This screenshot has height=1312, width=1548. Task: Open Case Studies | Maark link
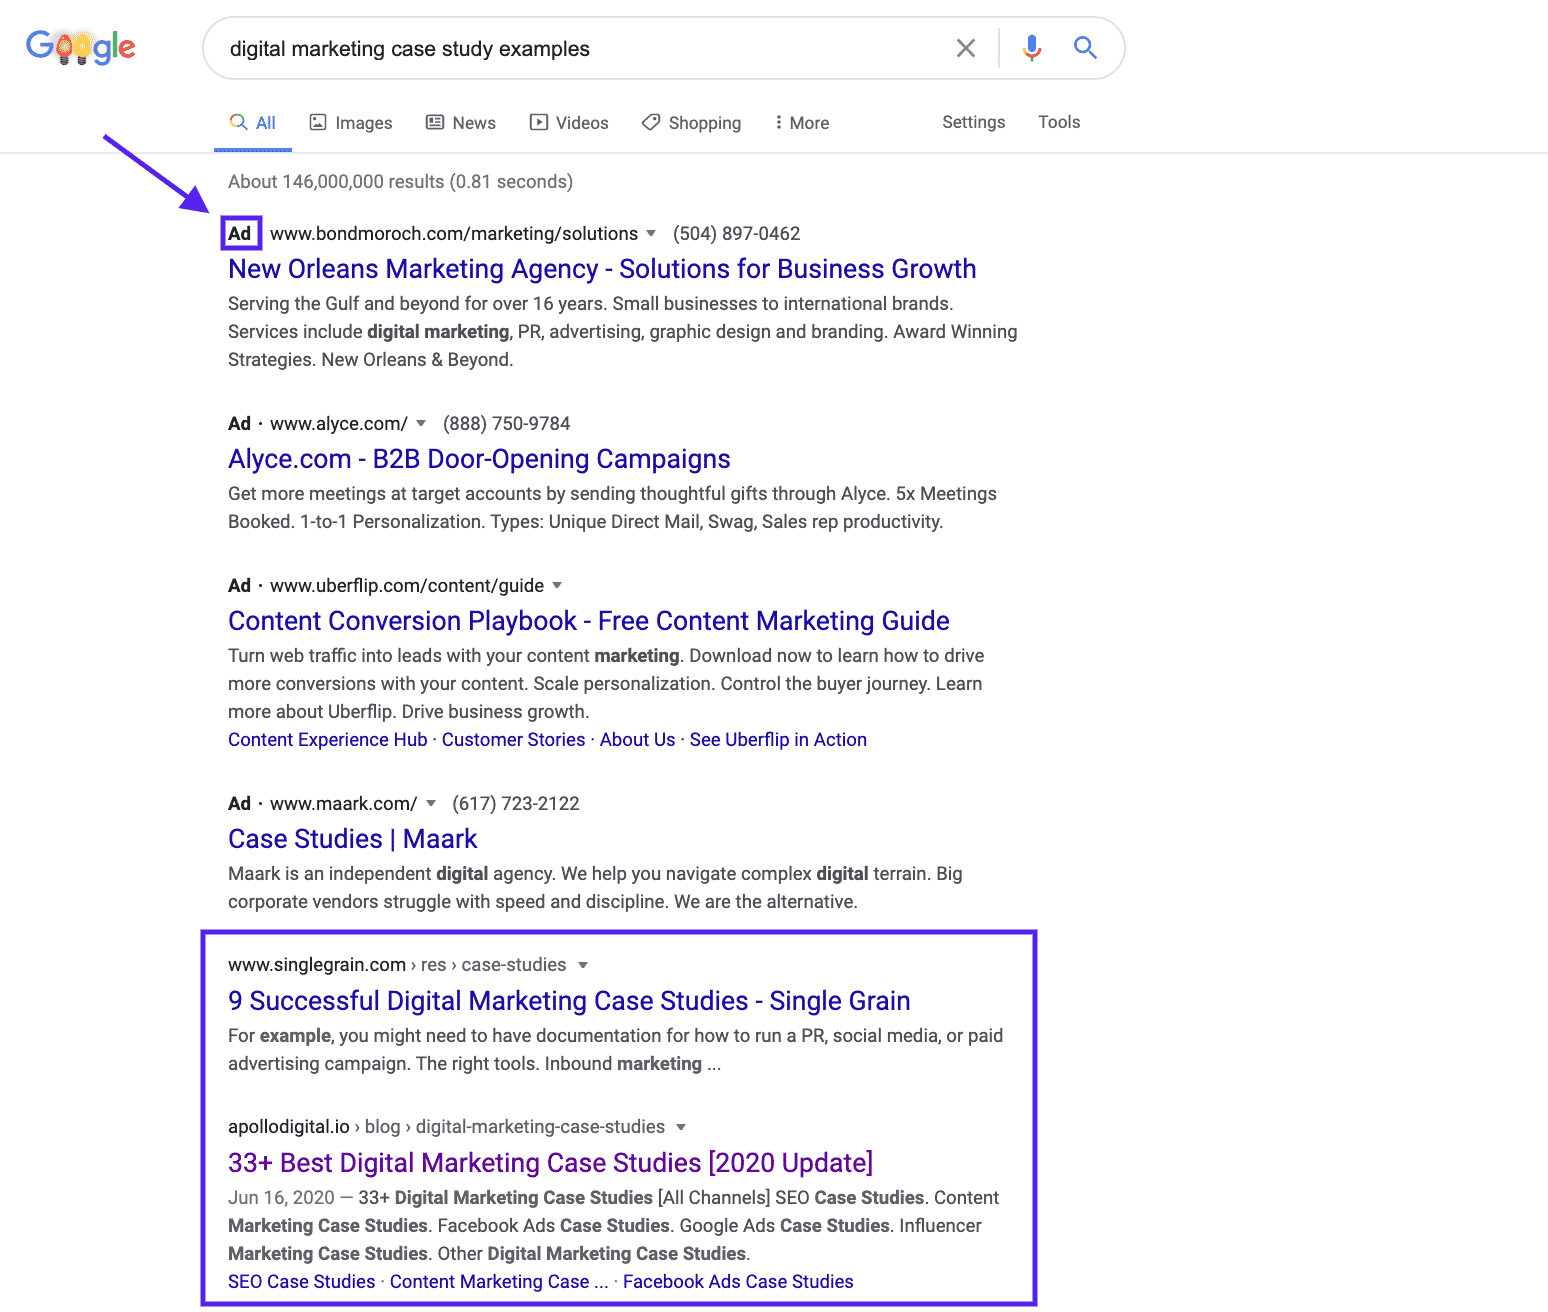pyautogui.click(x=353, y=839)
